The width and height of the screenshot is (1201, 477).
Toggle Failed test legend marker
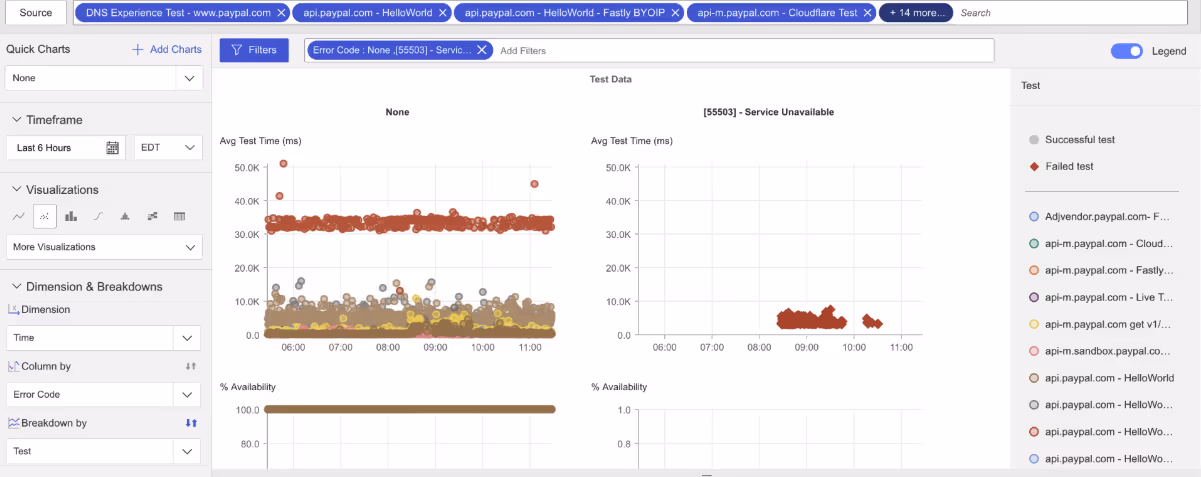[x=1034, y=166]
